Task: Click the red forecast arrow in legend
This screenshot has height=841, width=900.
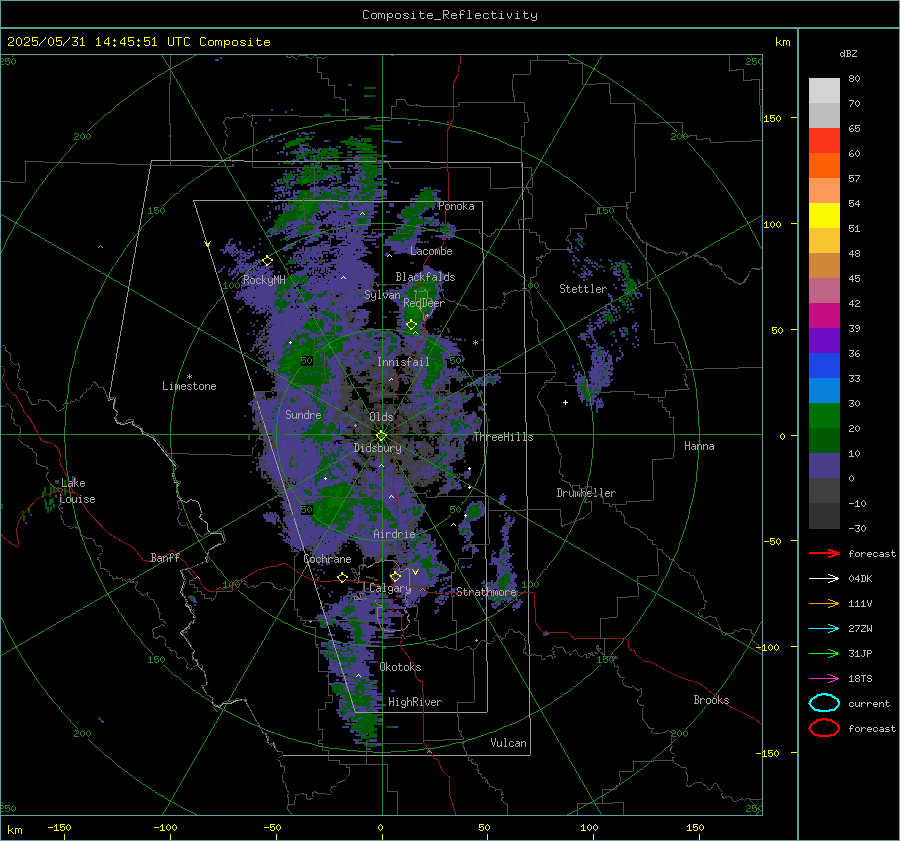Action: [824, 553]
